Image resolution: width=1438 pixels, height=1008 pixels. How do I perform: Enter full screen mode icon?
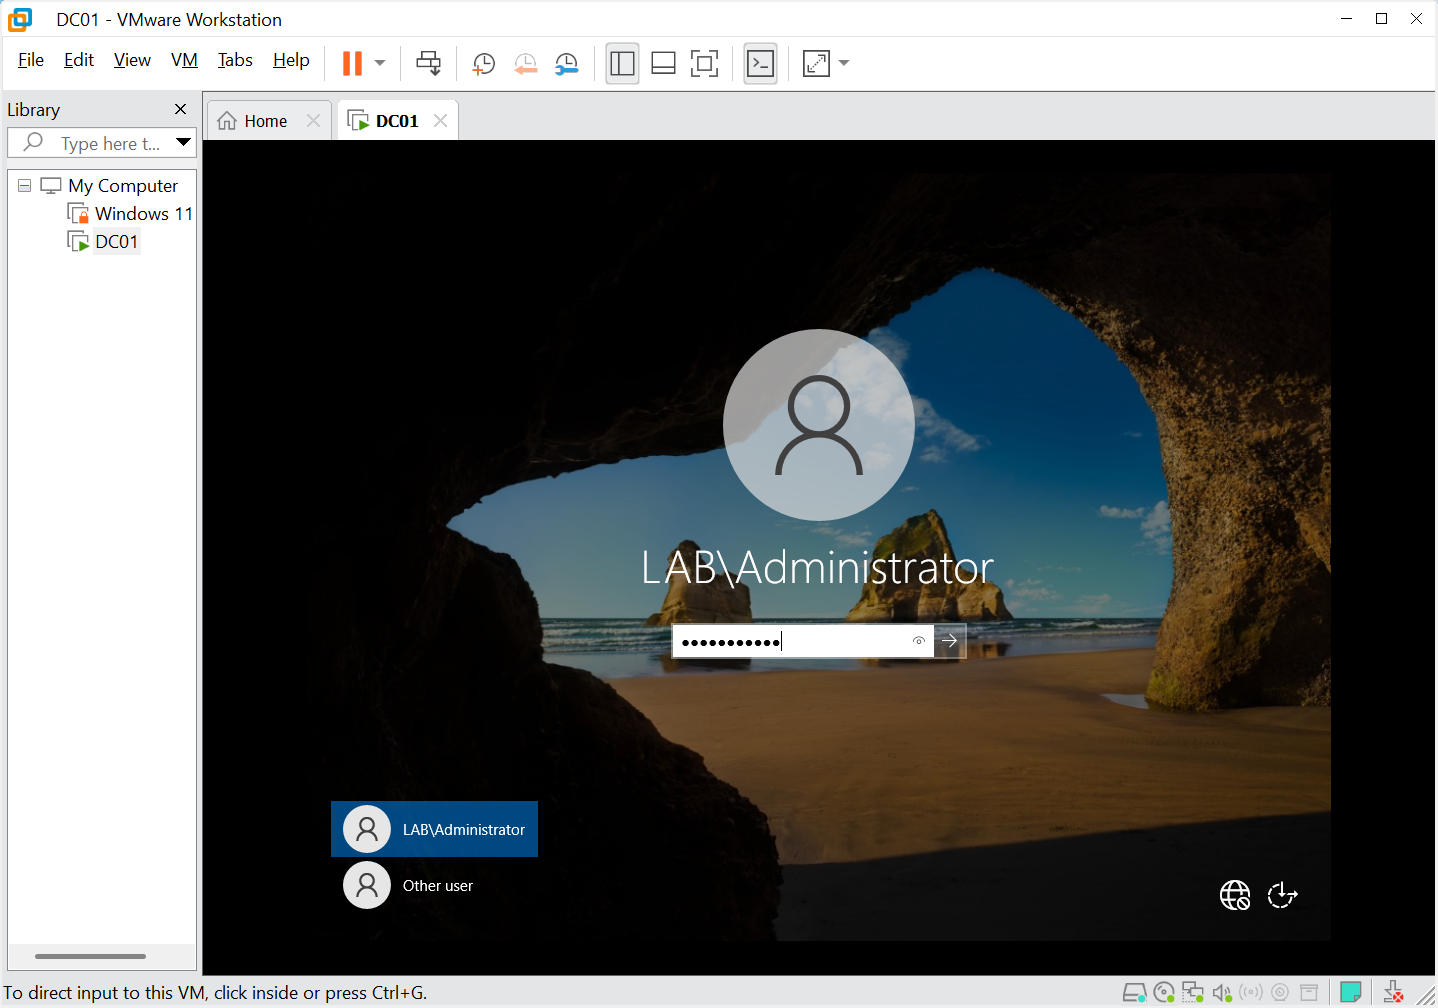click(704, 64)
